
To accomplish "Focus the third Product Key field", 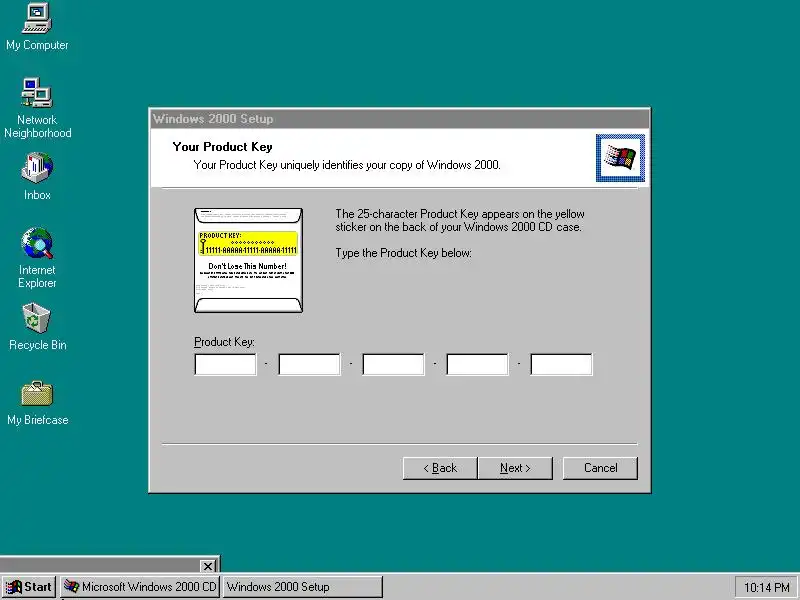I will 393,364.
